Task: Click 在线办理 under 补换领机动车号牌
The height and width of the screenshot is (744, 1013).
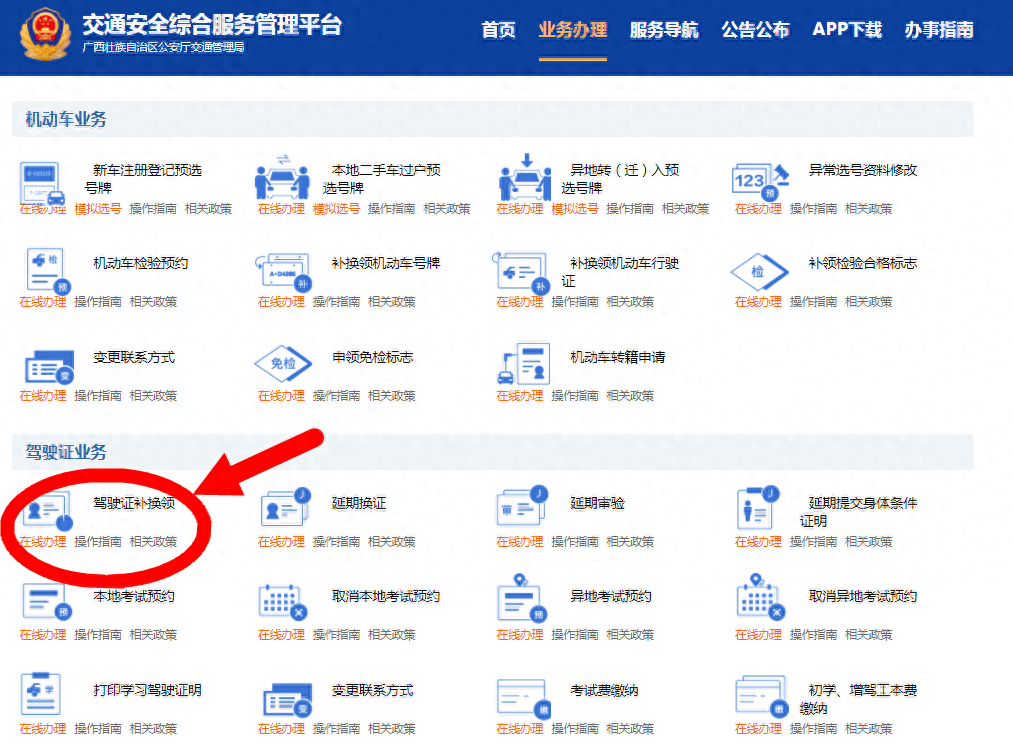Action: point(281,302)
